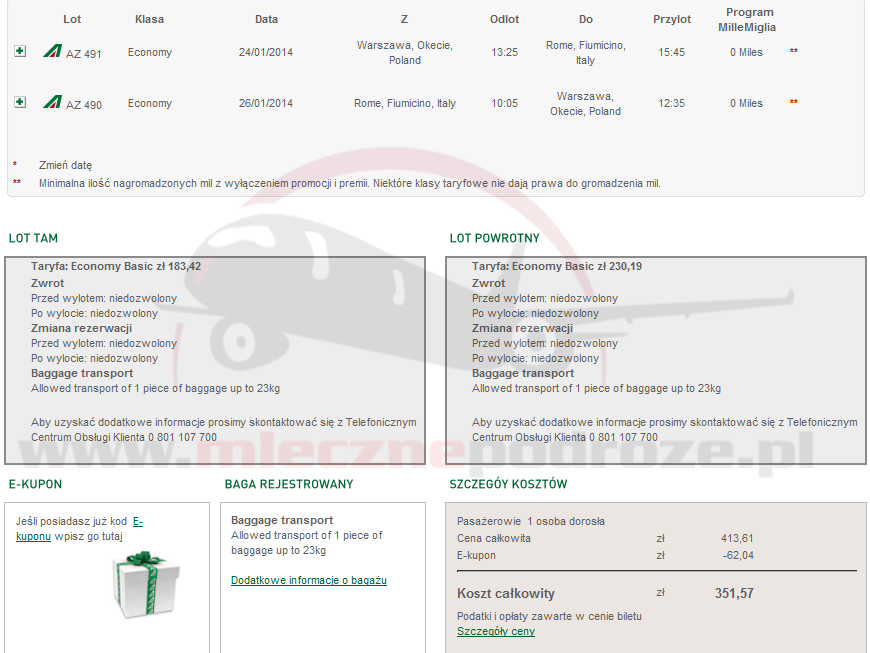Click double asterisk next to AZ 490 miles

tap(794, 102)
